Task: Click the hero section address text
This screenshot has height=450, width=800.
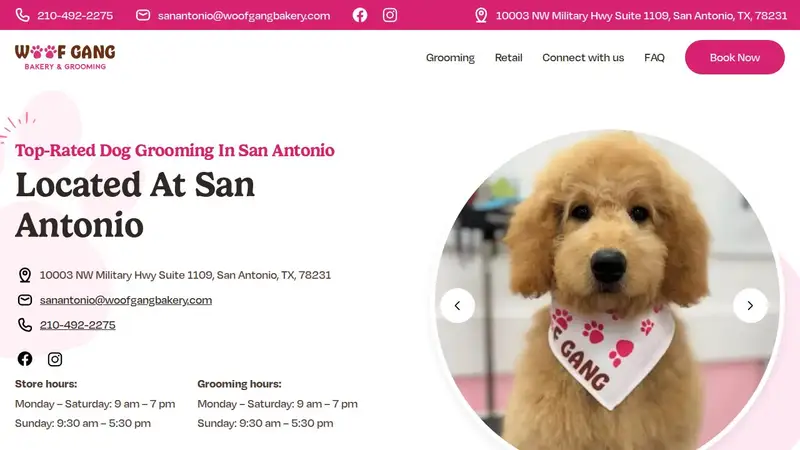Action: [185, 275]
